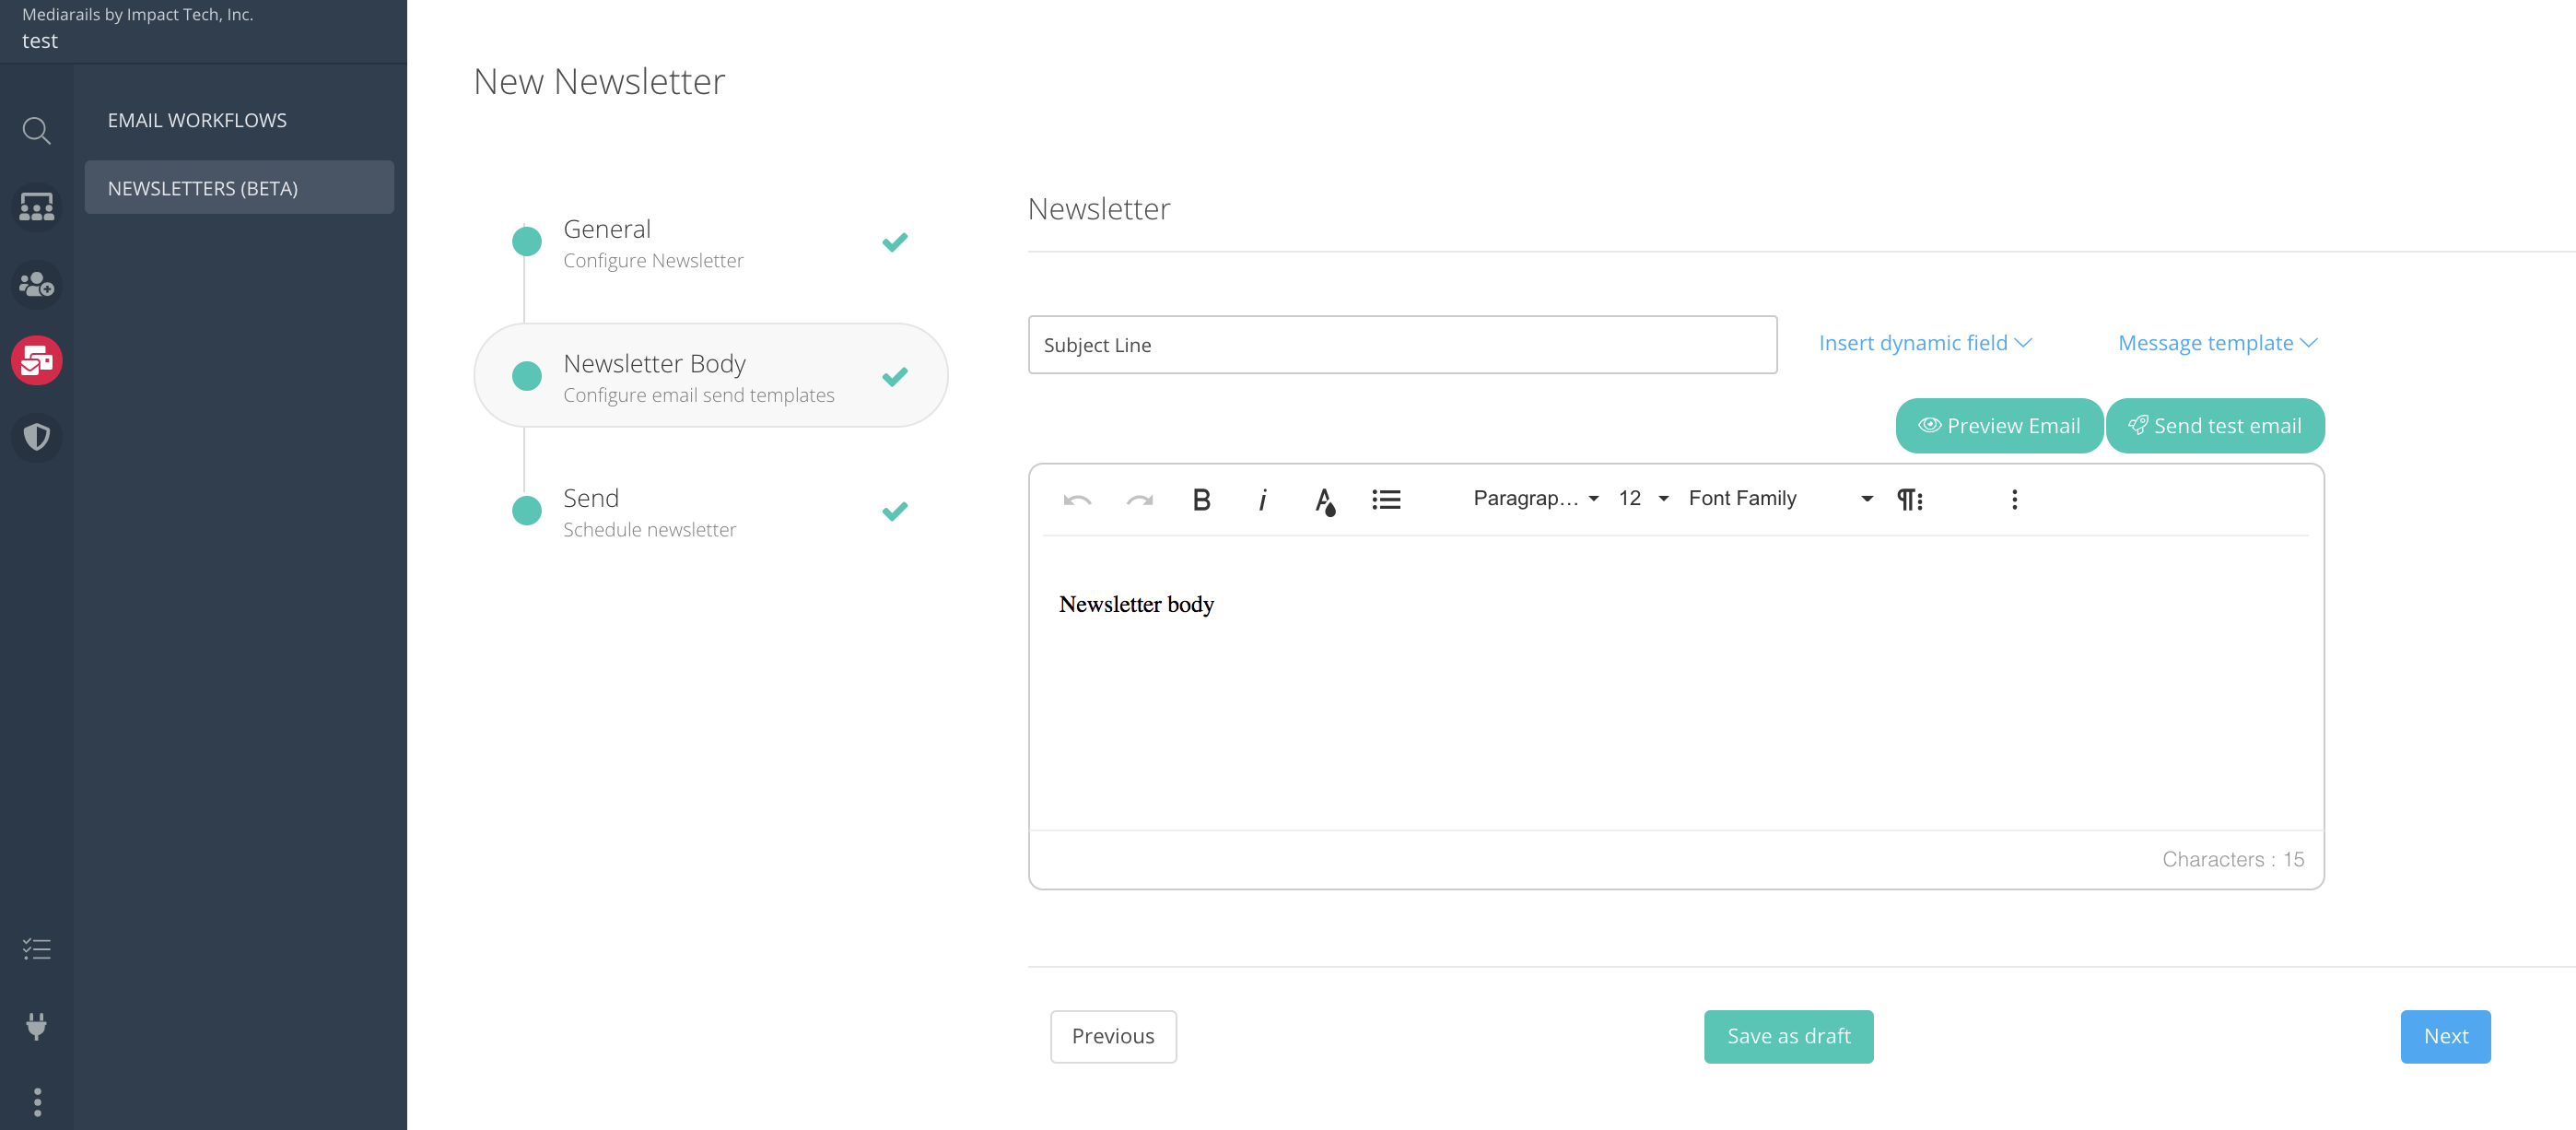This screenshot has height=1130, width=2576.
Task: Click in the Subject Line field
Action: coord(1402,345)
